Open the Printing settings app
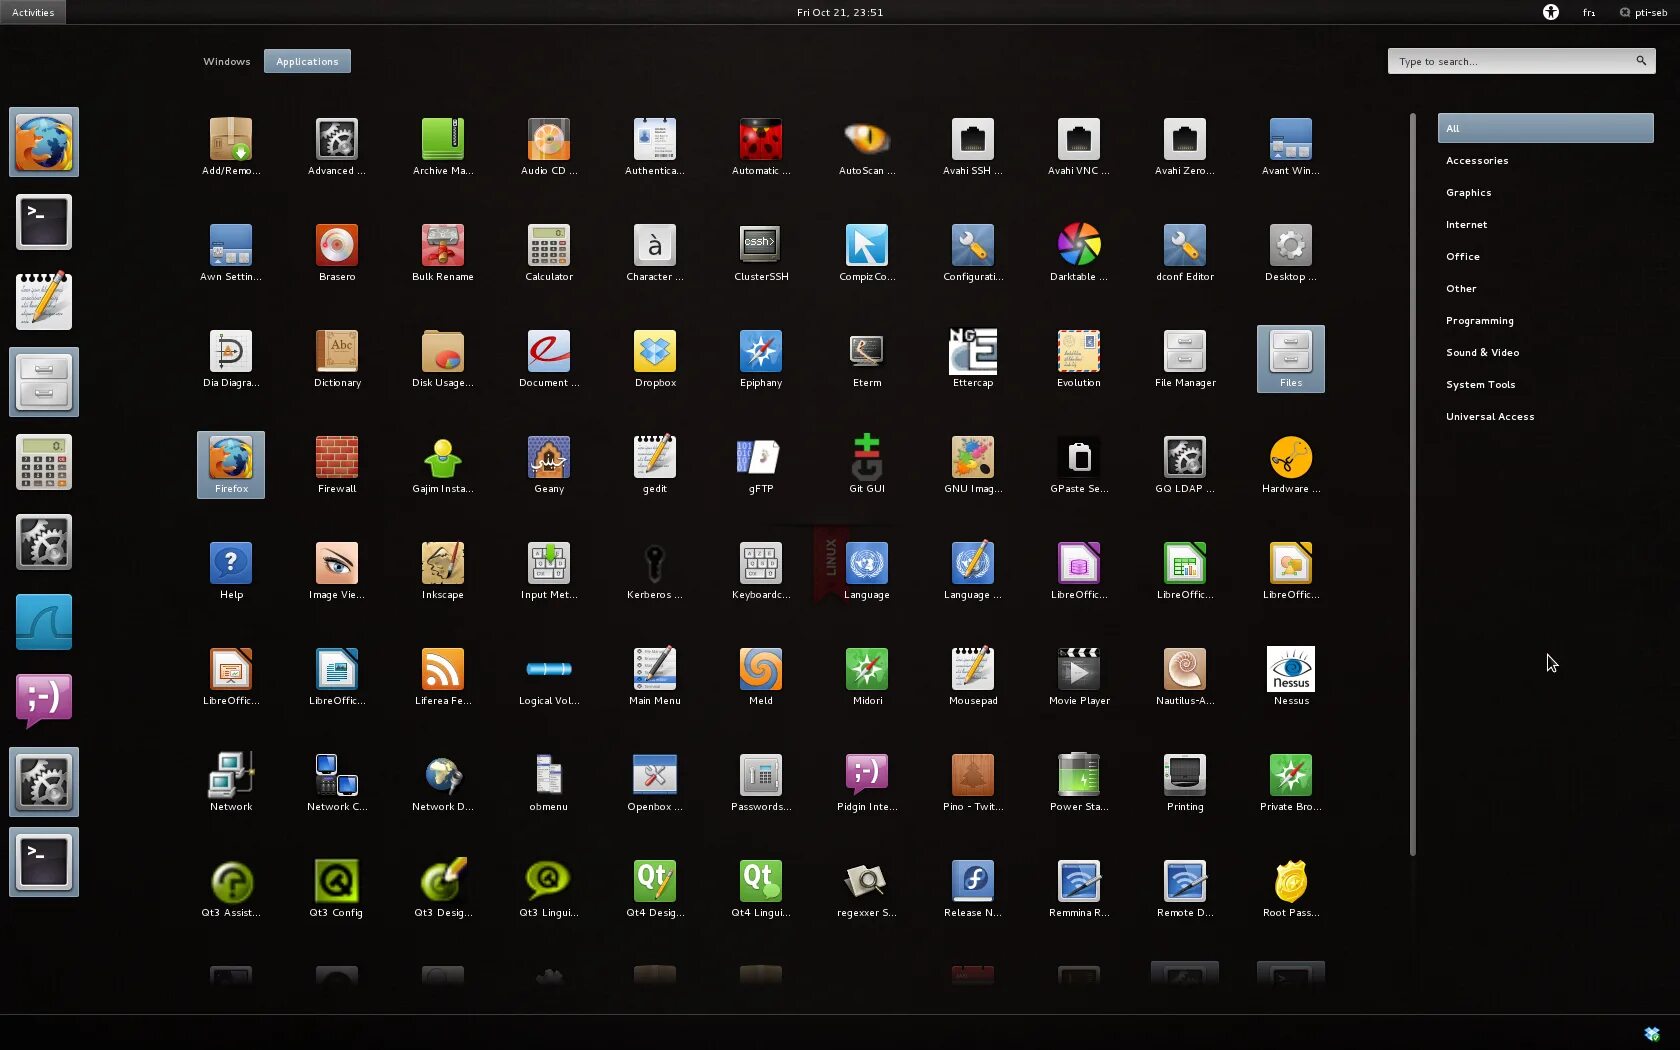Image resolution: width=1680 pixels, height=1050 pixels. [x=1185, y=783]
